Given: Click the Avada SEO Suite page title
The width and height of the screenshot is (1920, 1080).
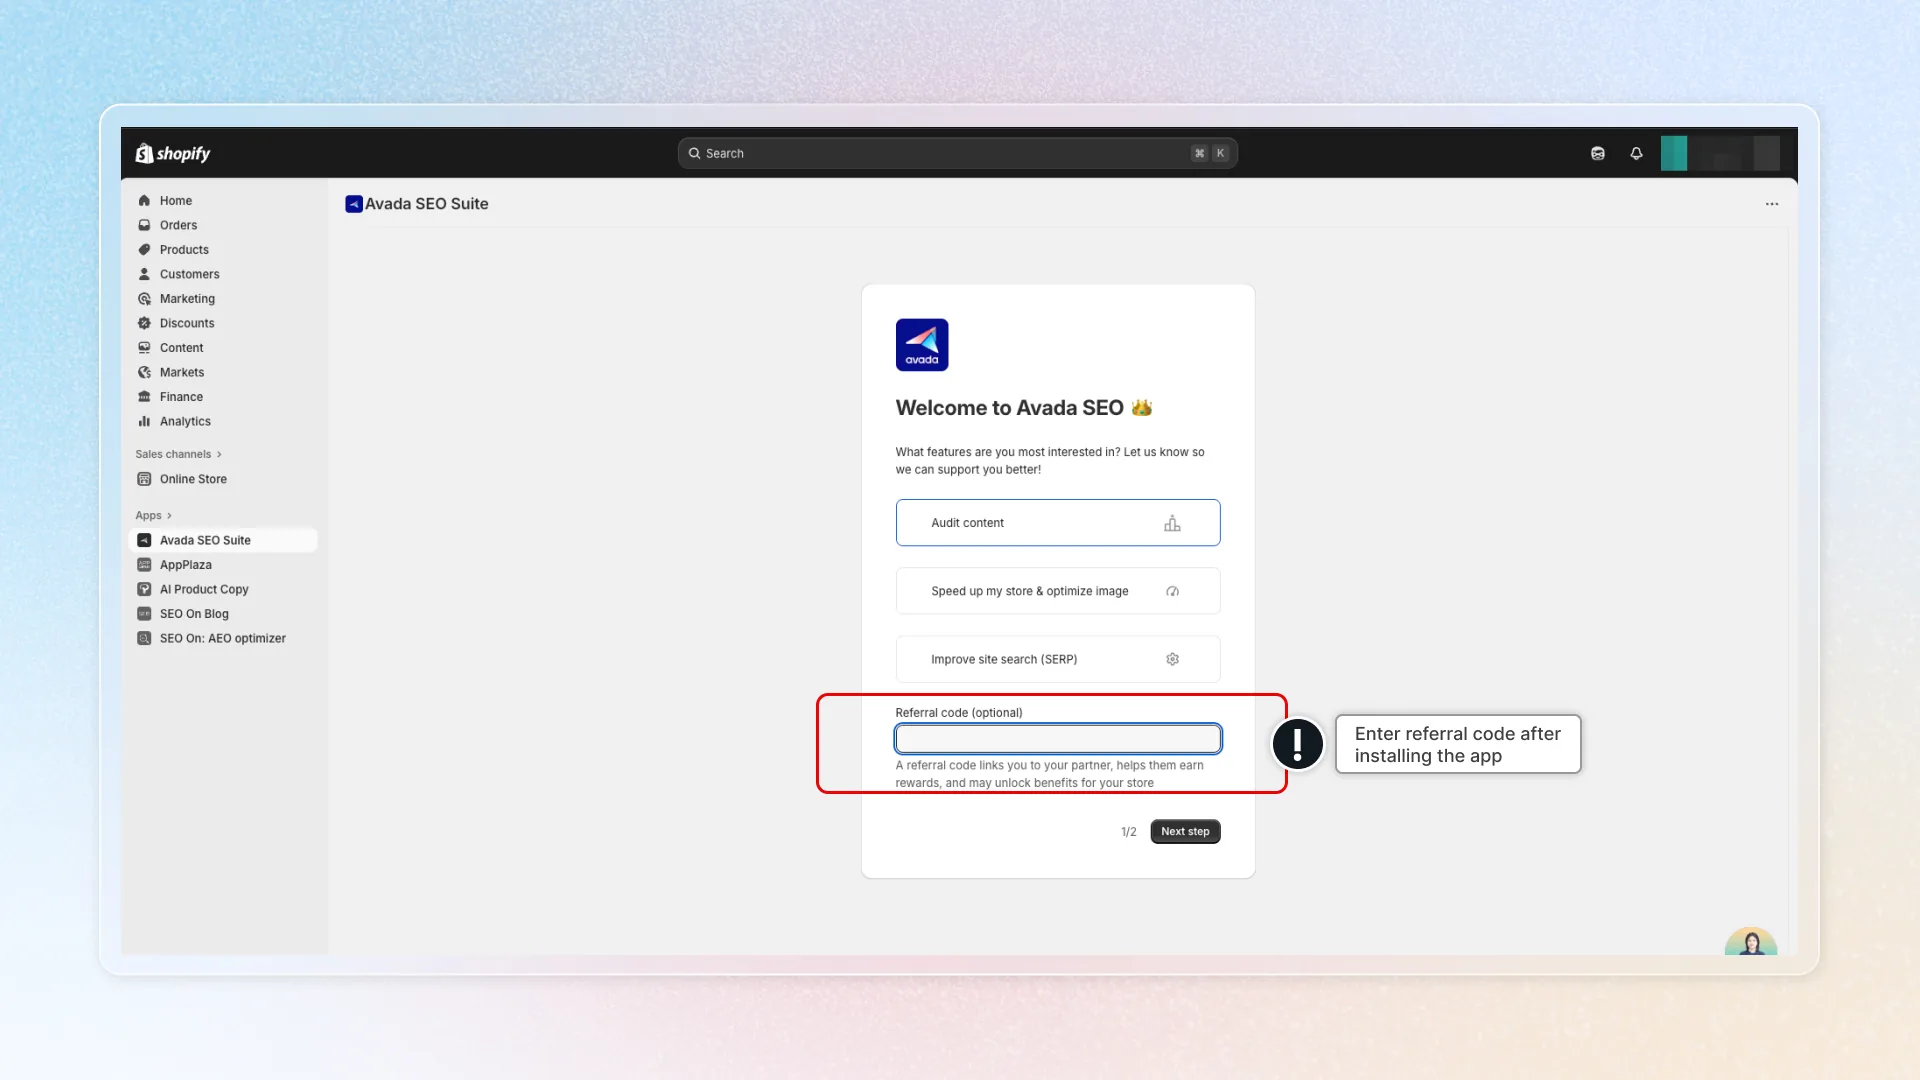Looking at the screenshot, I should coord(426,204).
